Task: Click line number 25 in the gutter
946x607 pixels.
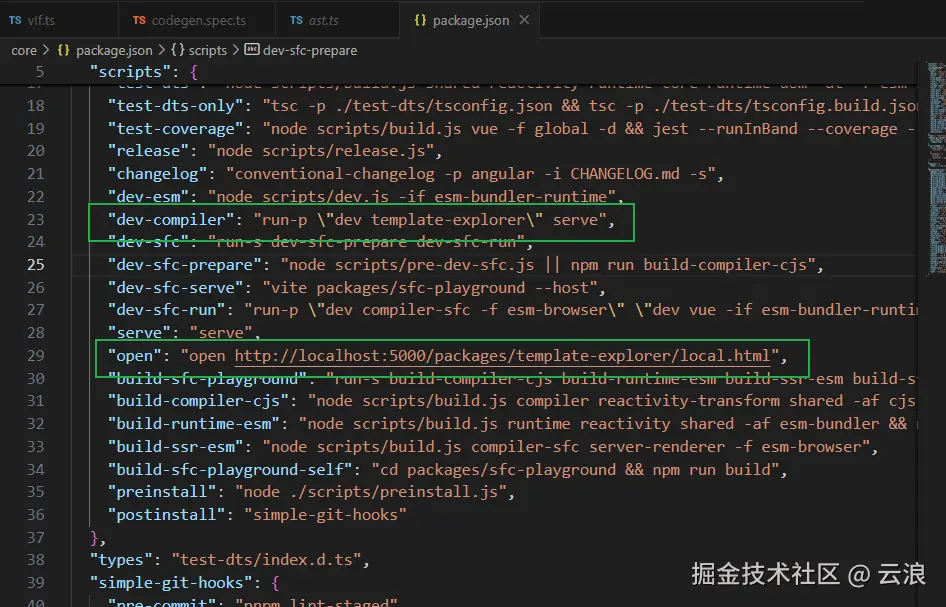Action: [36, 265]
